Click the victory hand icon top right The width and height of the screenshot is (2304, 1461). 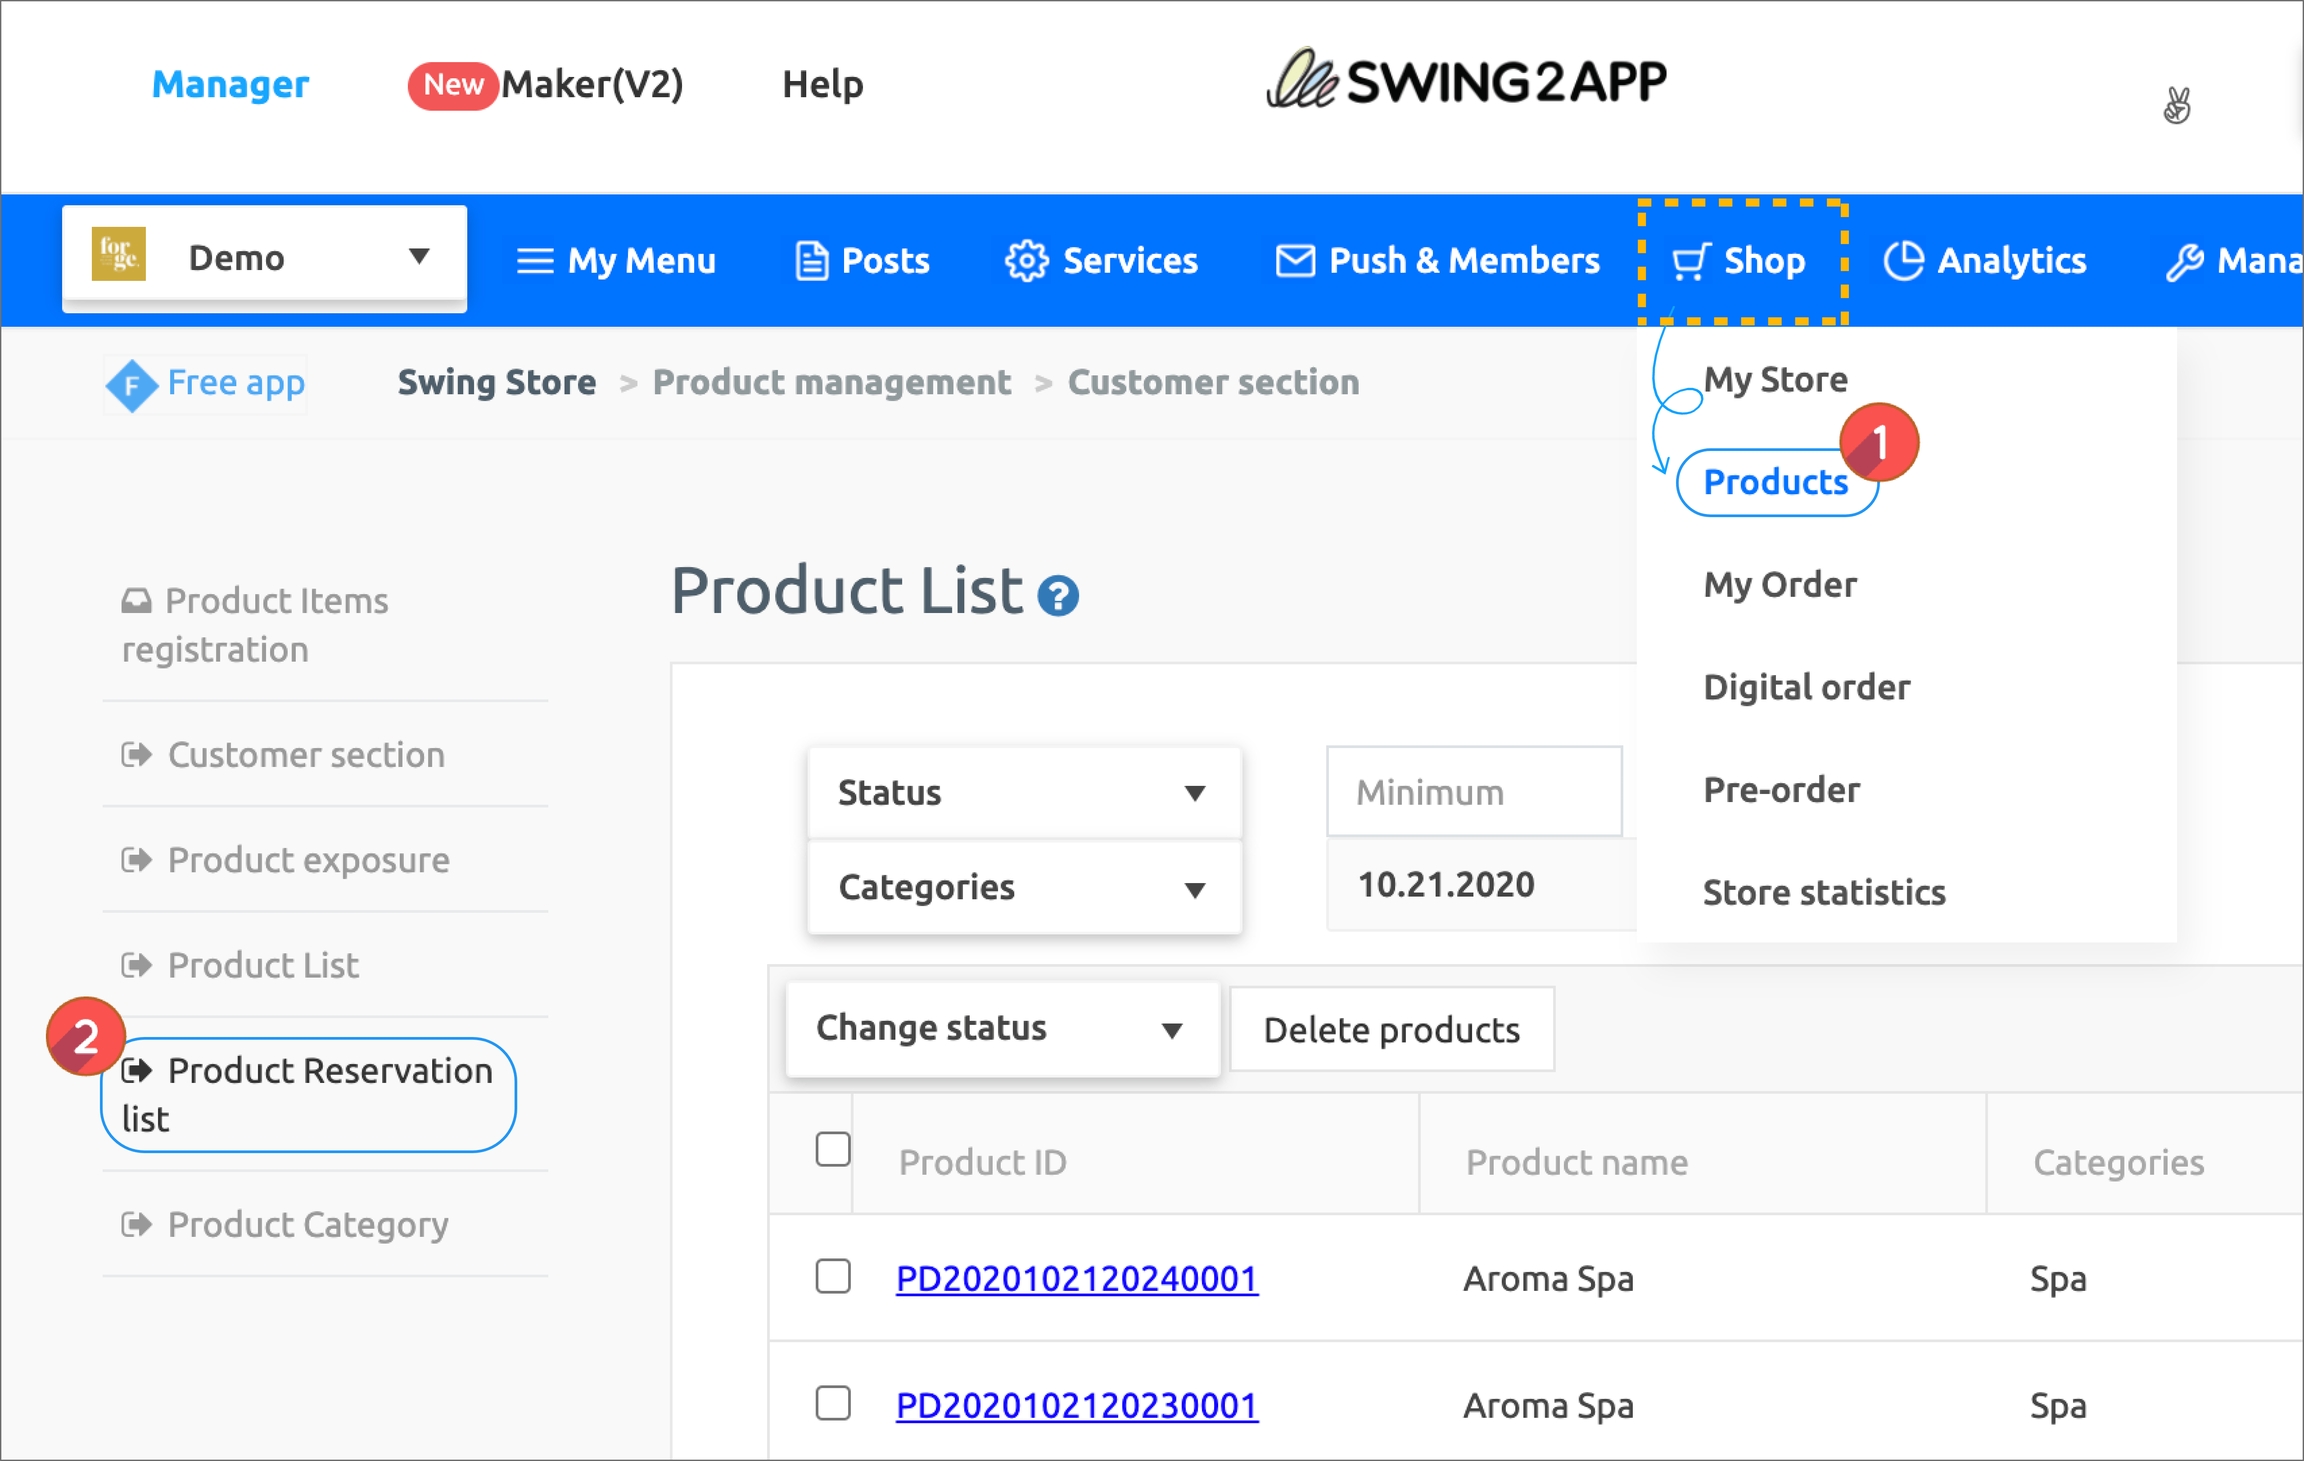click(2177, 106)
